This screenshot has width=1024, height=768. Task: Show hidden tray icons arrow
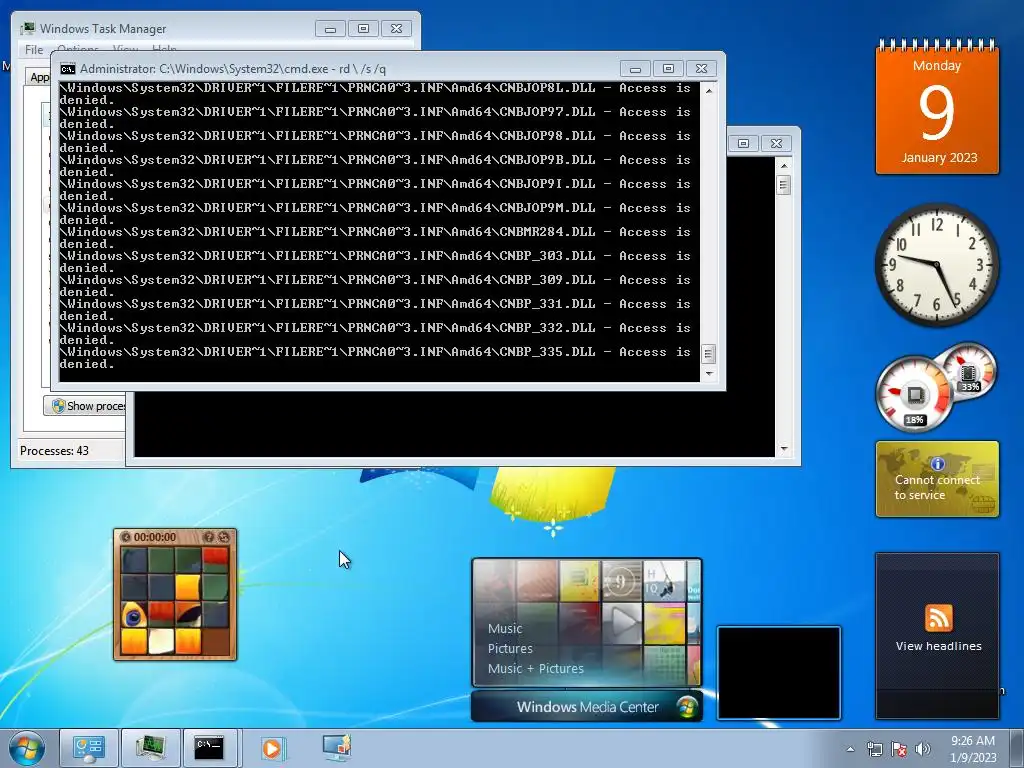coord(850,749)
